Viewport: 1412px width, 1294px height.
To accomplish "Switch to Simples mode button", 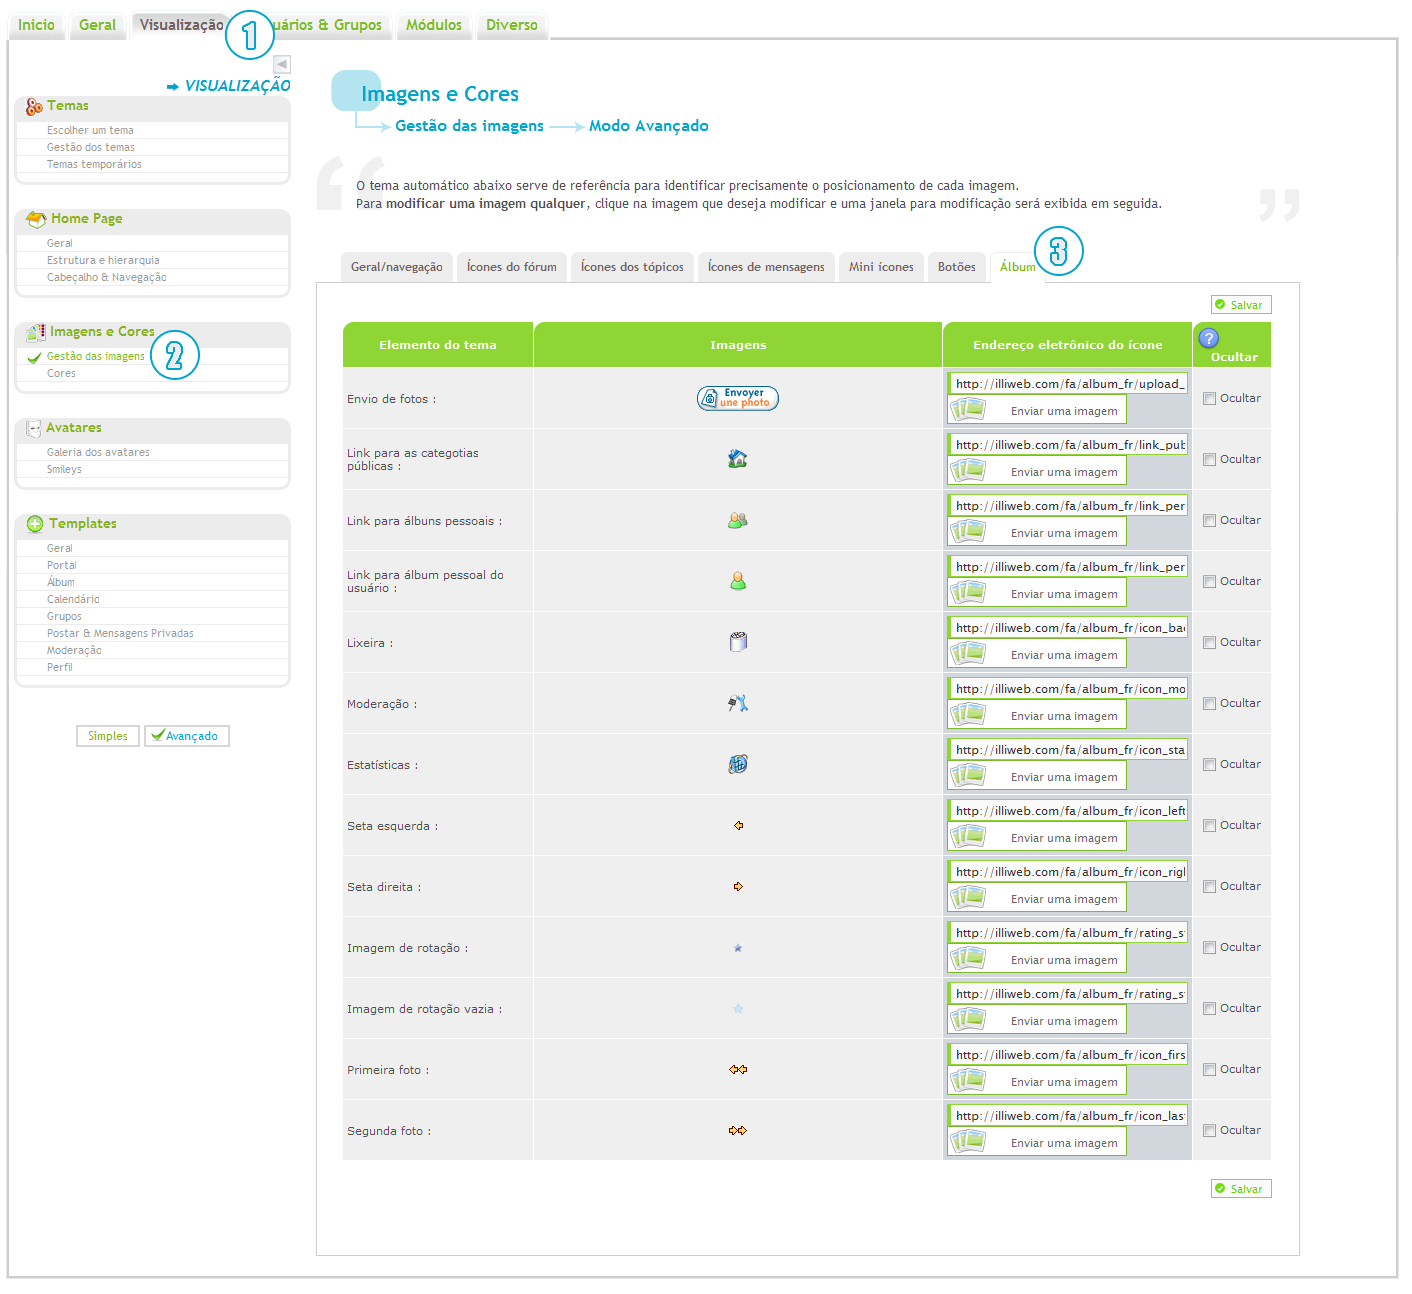I will click(x=108, y=736).
